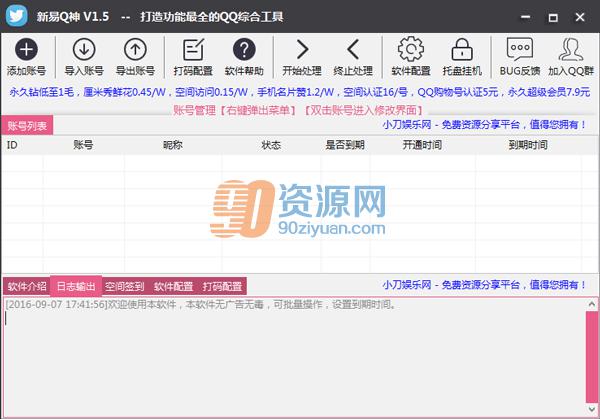Switch to 软件介绍 tab

click(x=27, y=286)
